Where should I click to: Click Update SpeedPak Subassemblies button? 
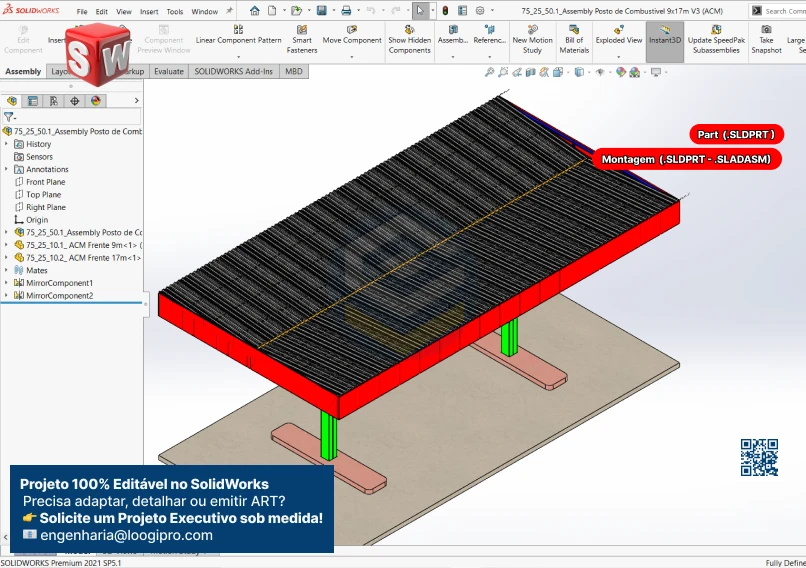716,40
